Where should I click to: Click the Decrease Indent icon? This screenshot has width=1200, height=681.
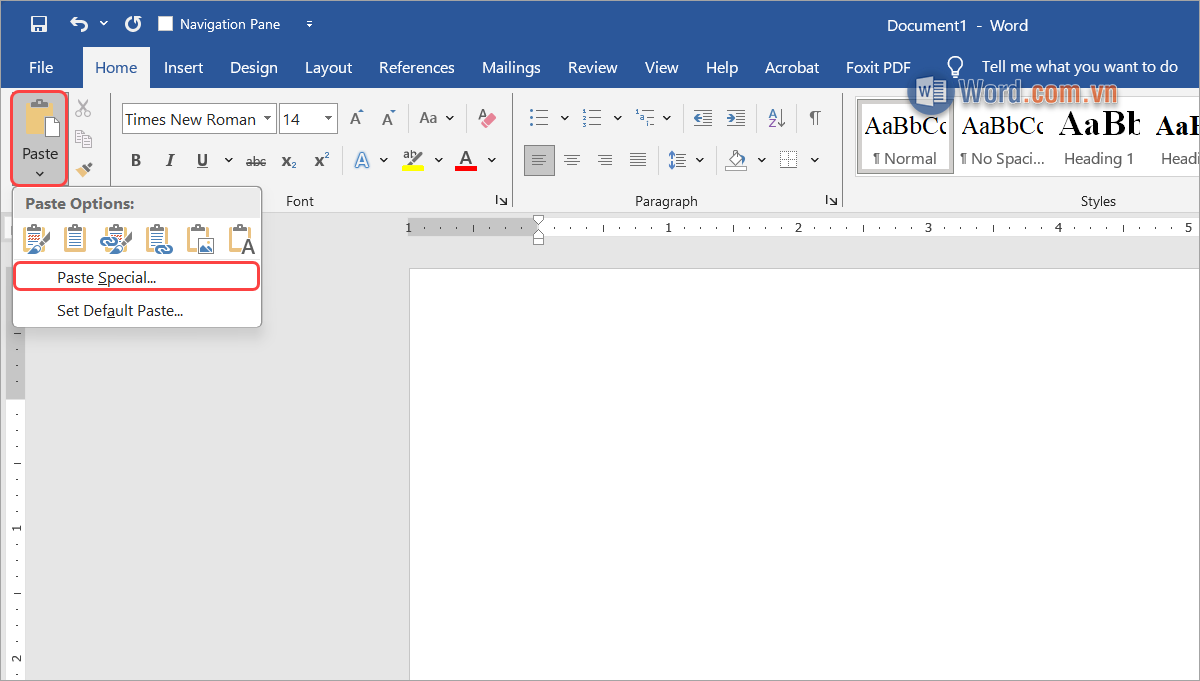click(703, 118)
